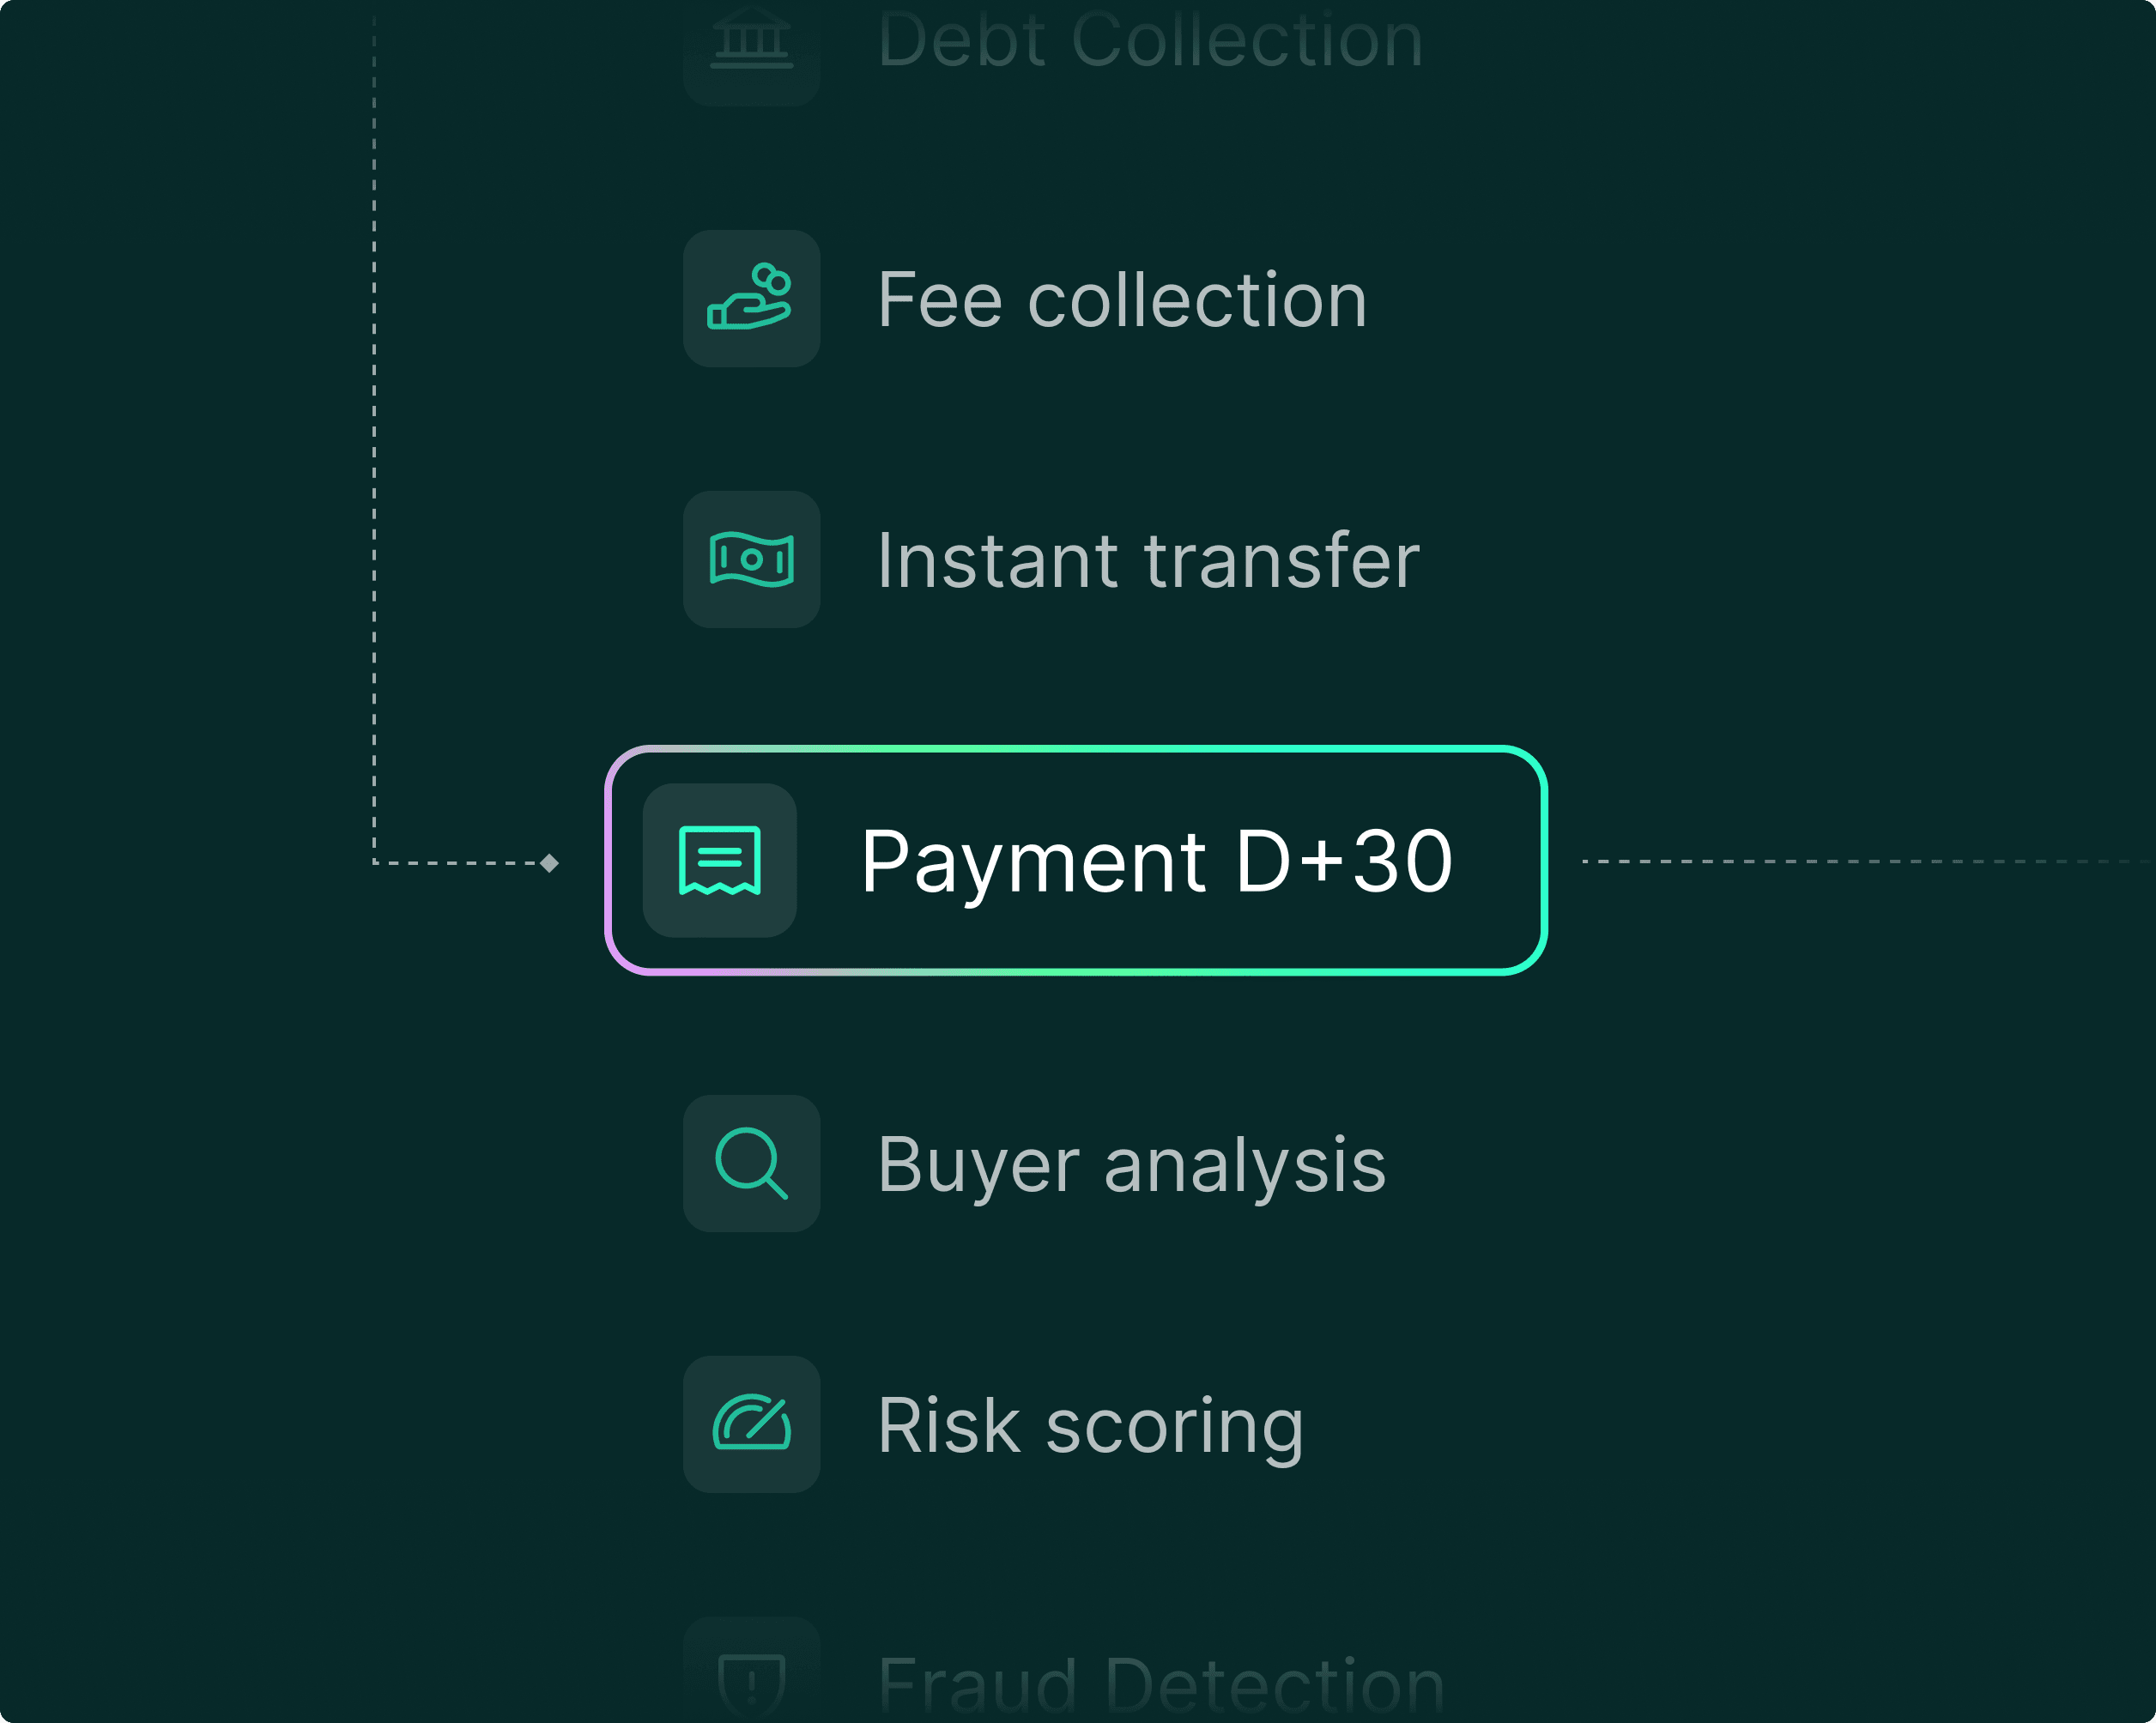Select the Risk scoring text
Screen dimensions: 2156x1723
click(1090, 1426)
